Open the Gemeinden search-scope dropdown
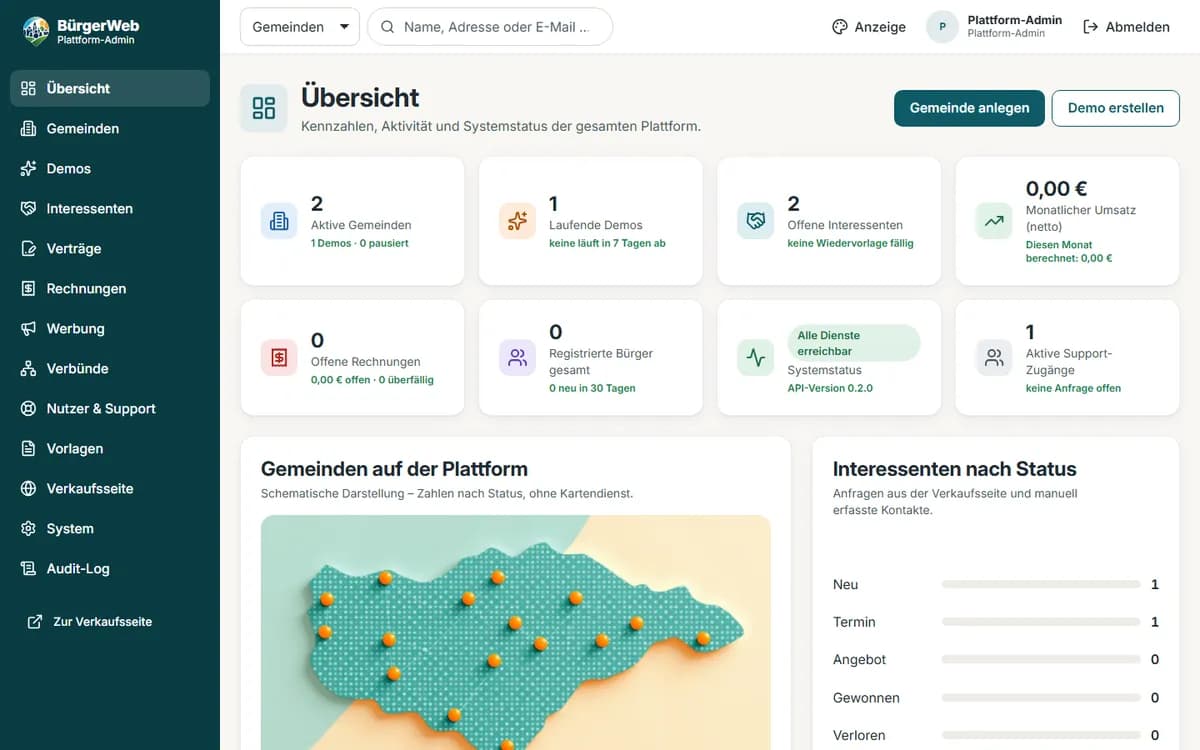 300,27
